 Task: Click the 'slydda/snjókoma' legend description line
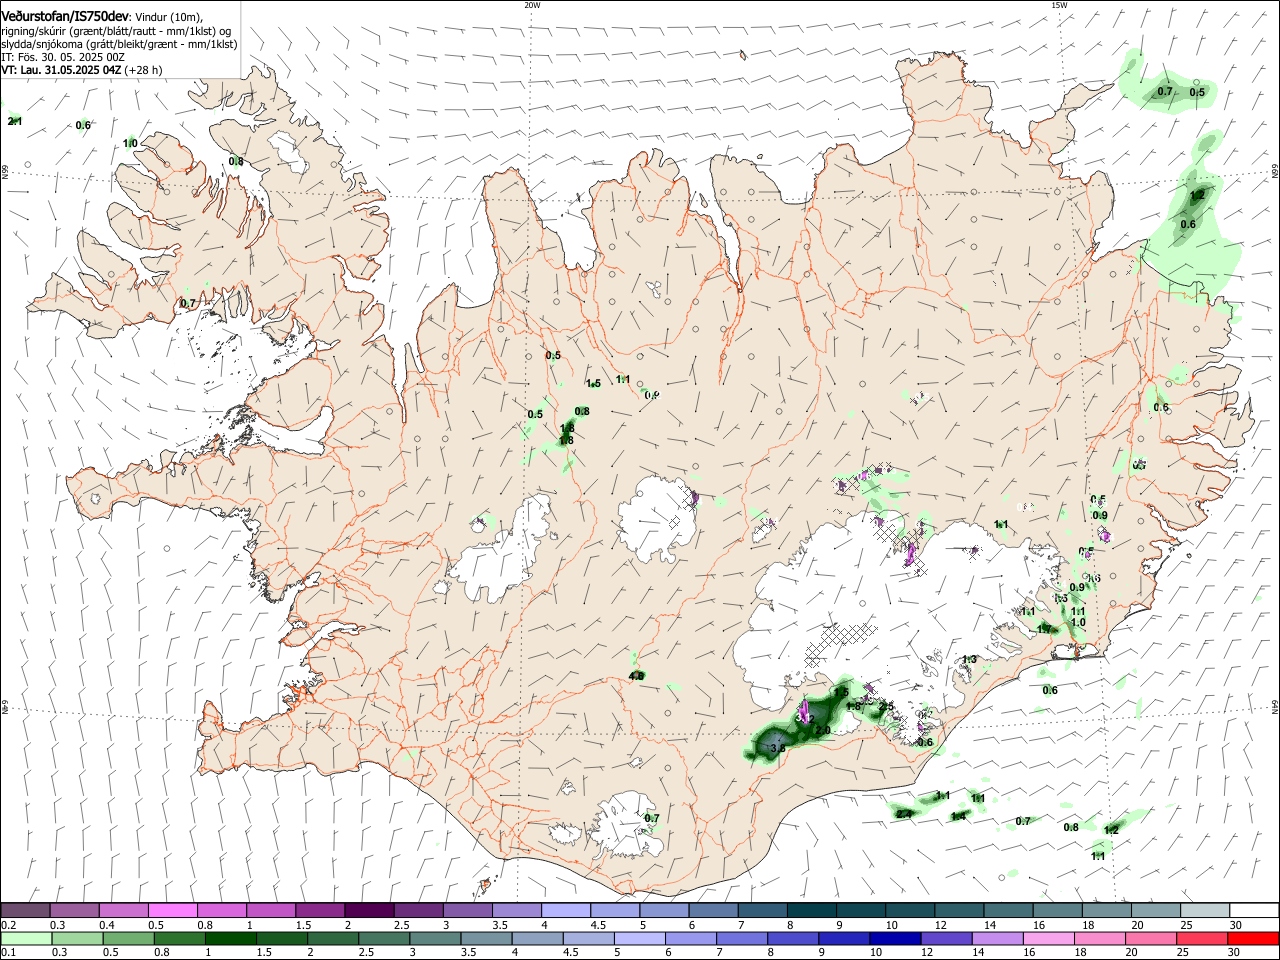119,44
